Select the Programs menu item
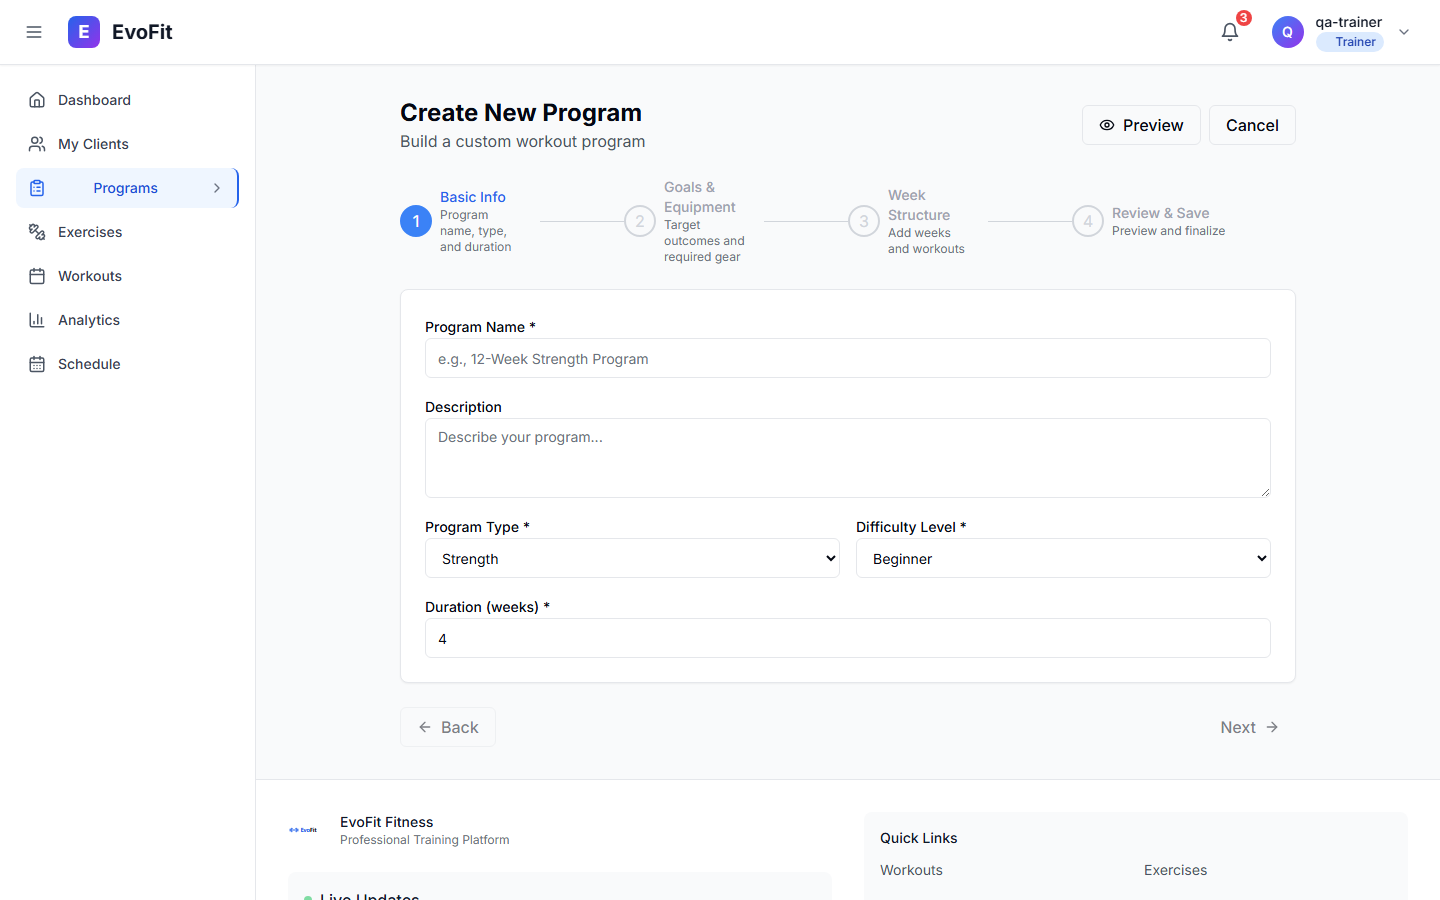This screenshot has width=1440, height=900. click(x=126, y=188)
